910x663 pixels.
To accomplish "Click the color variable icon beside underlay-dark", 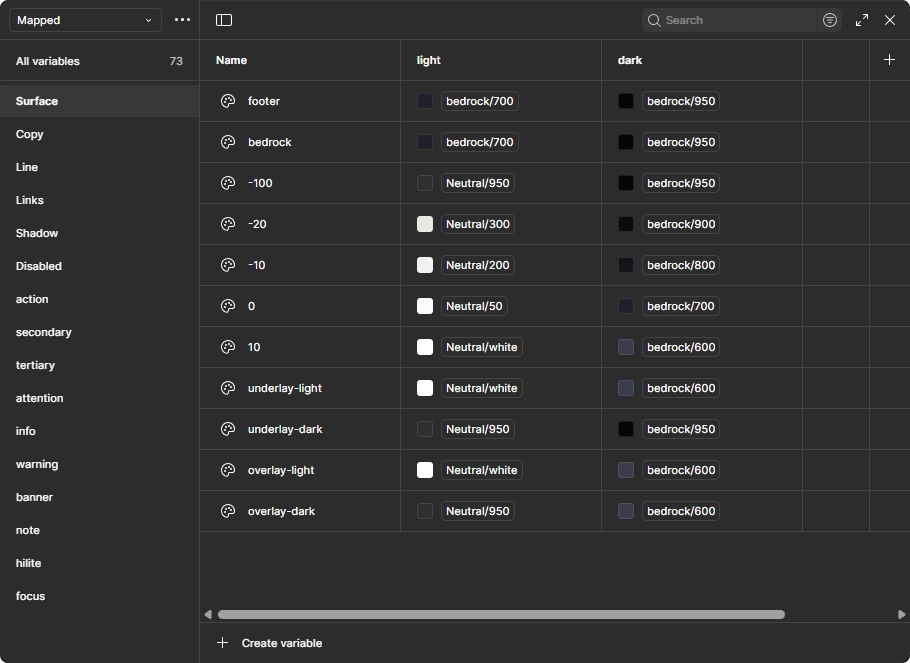I will pos(227,429).
